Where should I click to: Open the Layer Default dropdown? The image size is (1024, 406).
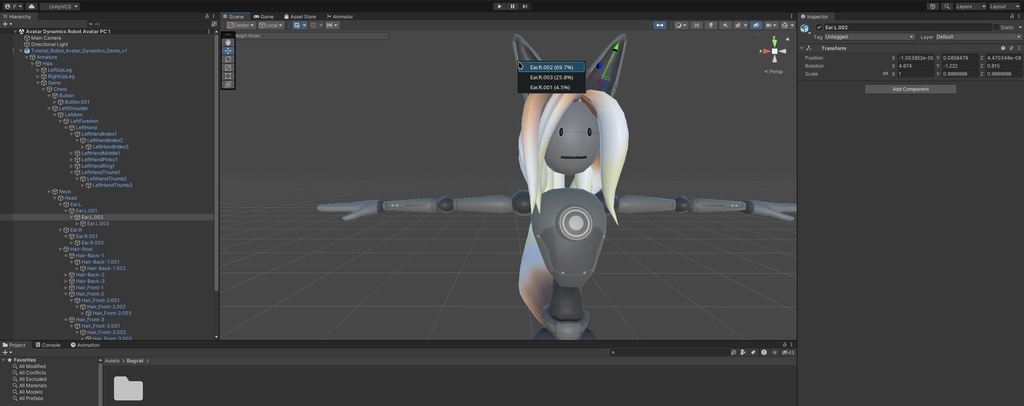pyautogui.click(x=978, y=37)
